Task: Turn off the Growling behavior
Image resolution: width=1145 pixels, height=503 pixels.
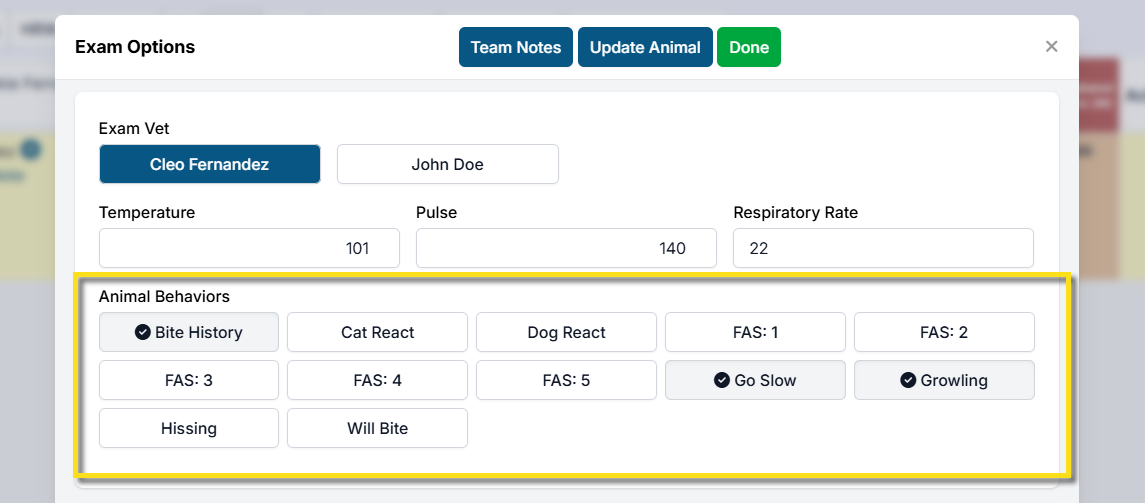Action: click(x=944, y=380)
